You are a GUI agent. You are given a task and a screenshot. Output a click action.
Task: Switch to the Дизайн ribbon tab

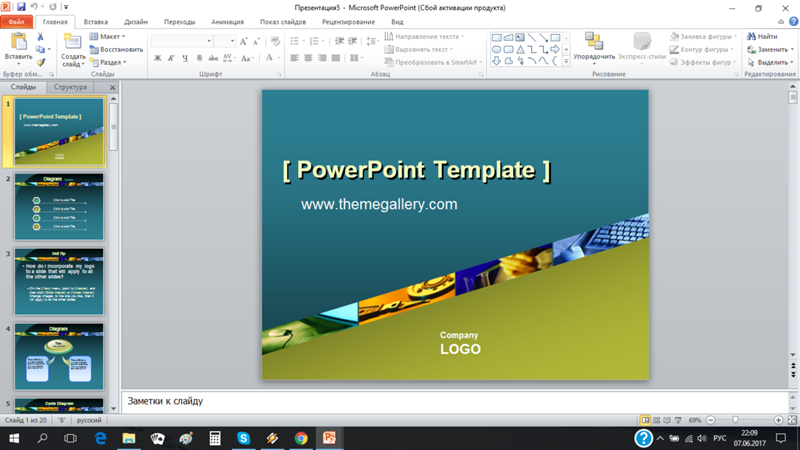pos(136,22)
